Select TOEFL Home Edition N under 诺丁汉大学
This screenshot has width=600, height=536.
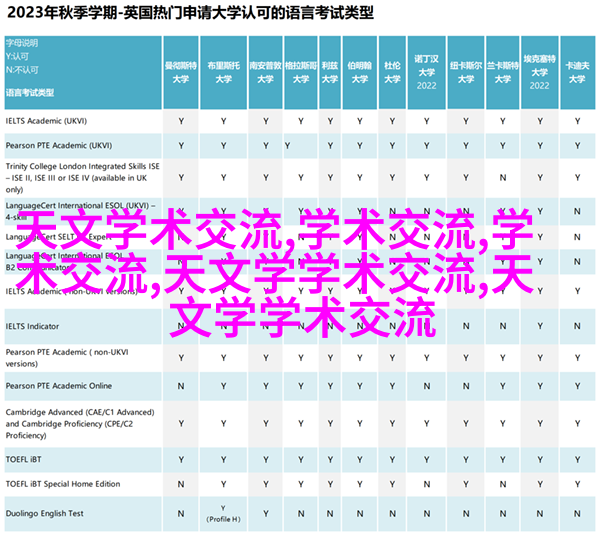[427, 484]
